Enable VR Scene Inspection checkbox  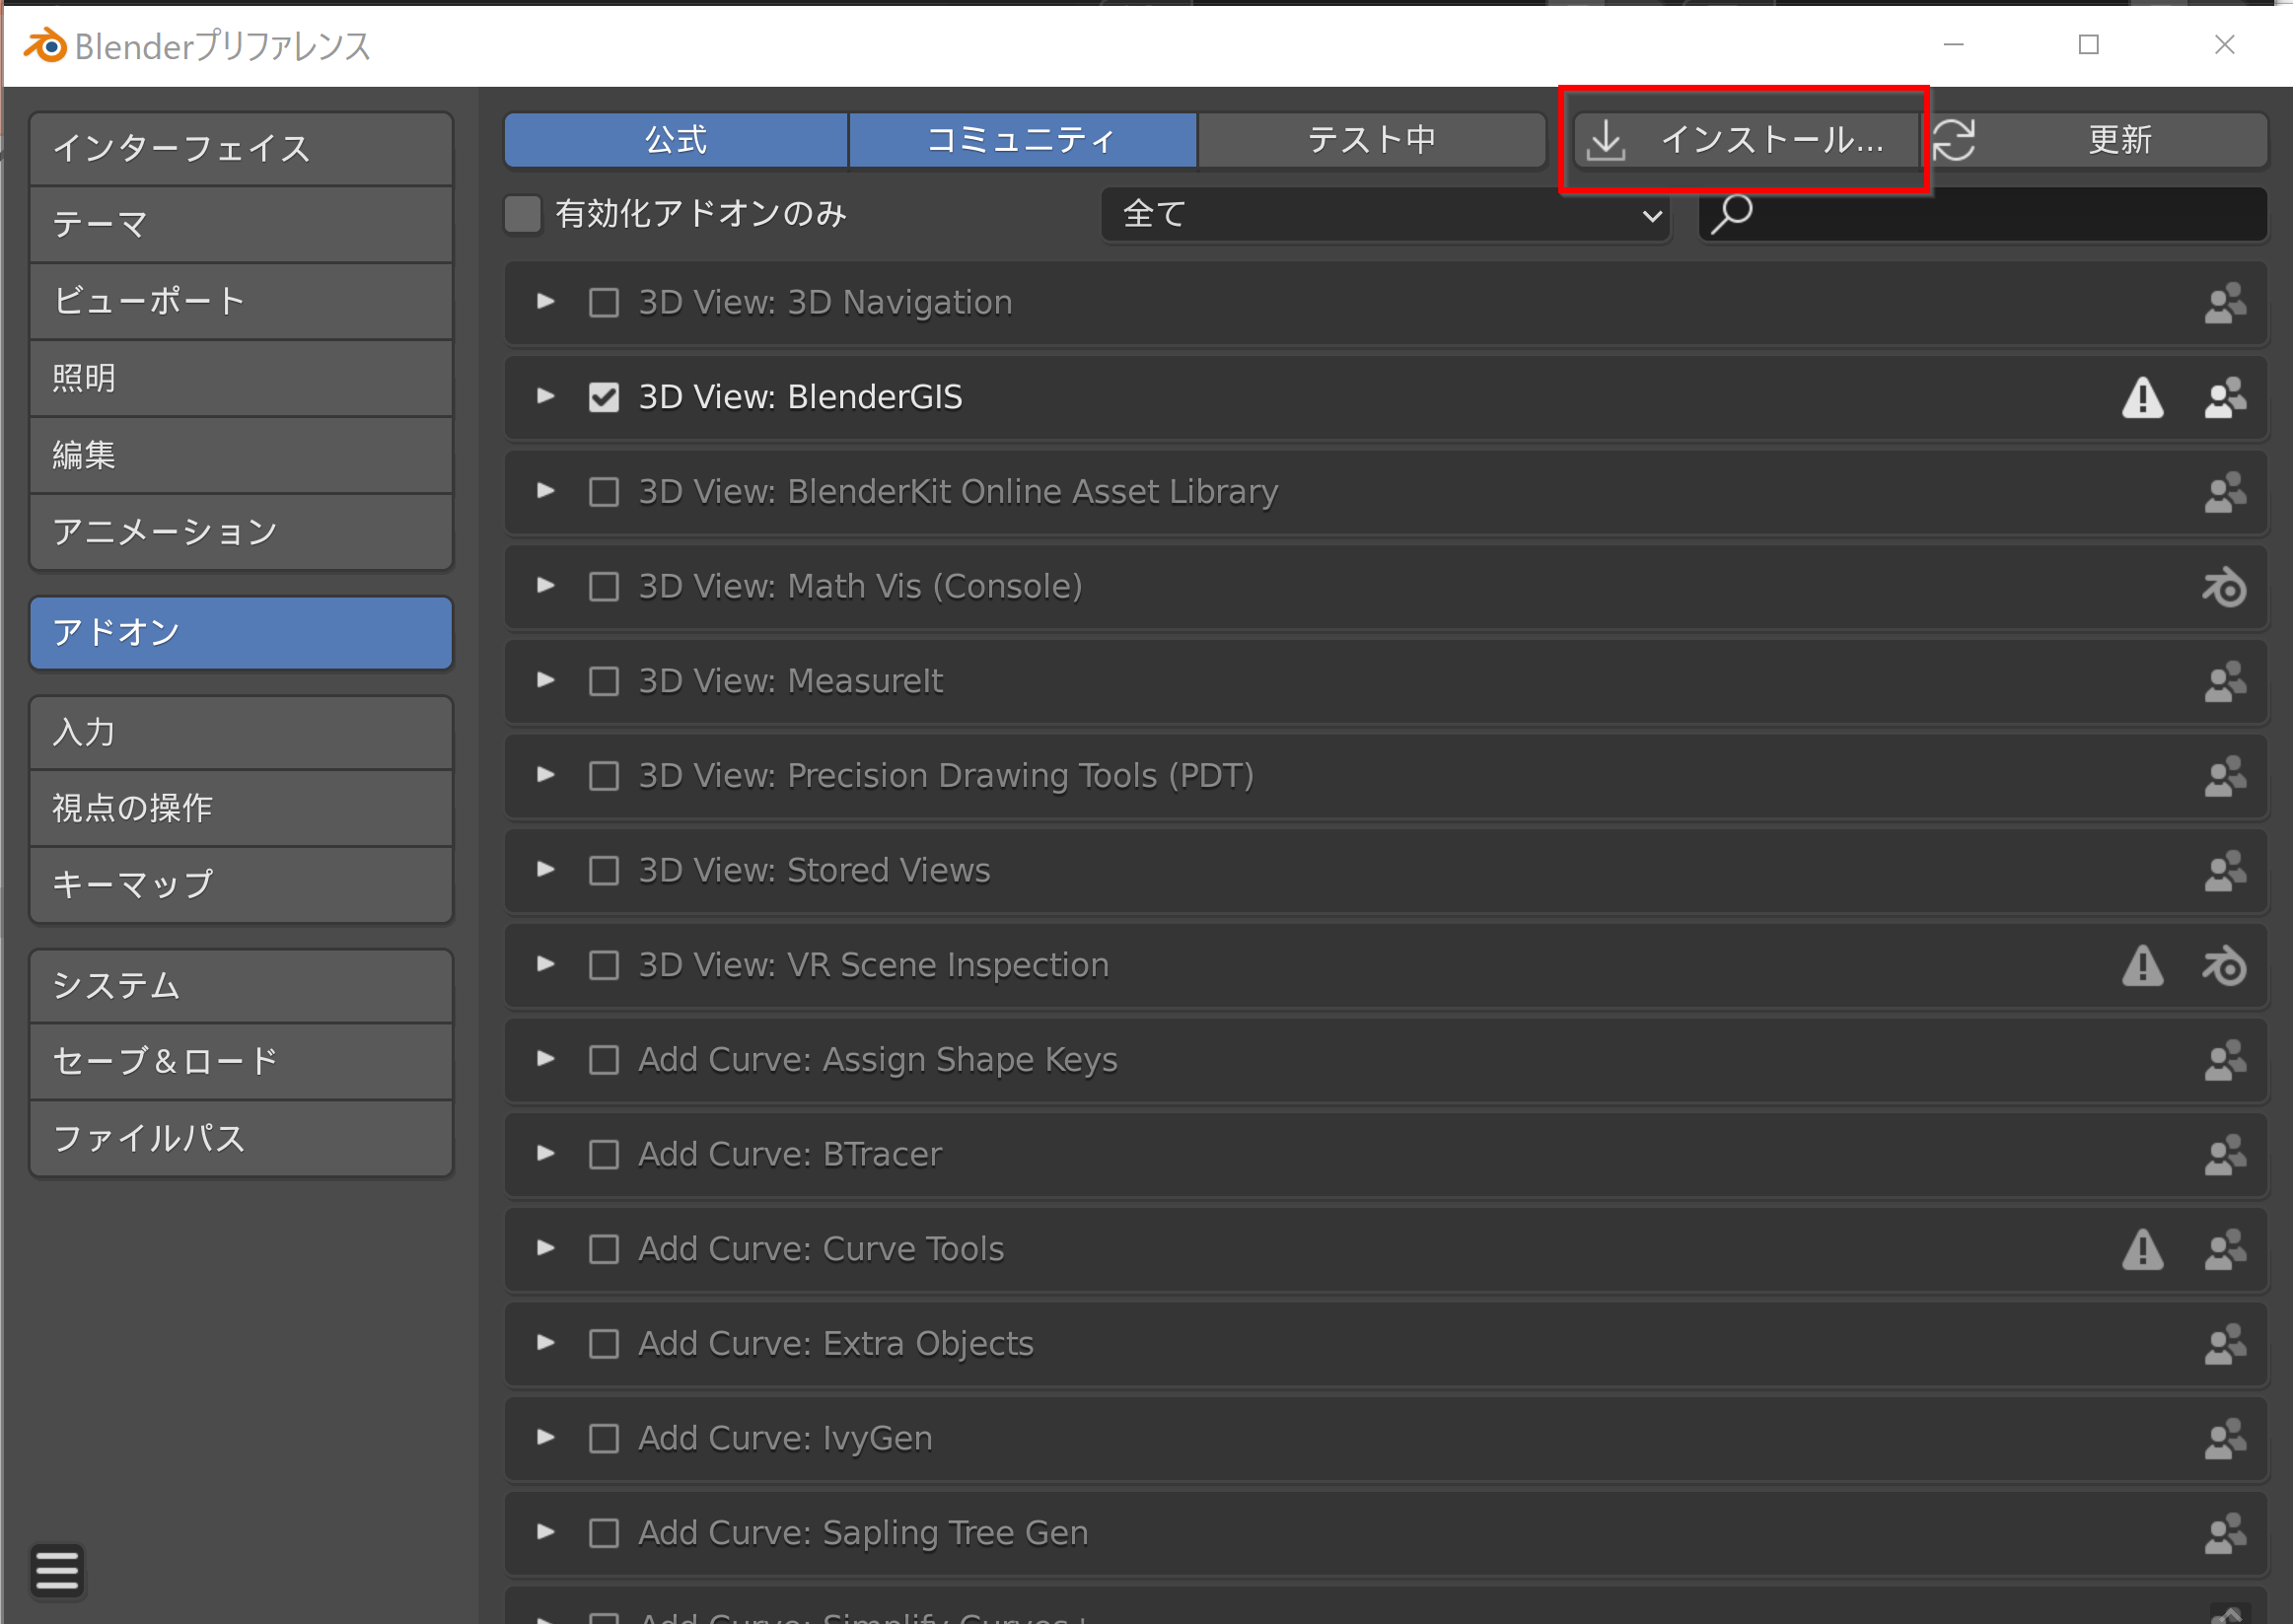tap(603, 966)
